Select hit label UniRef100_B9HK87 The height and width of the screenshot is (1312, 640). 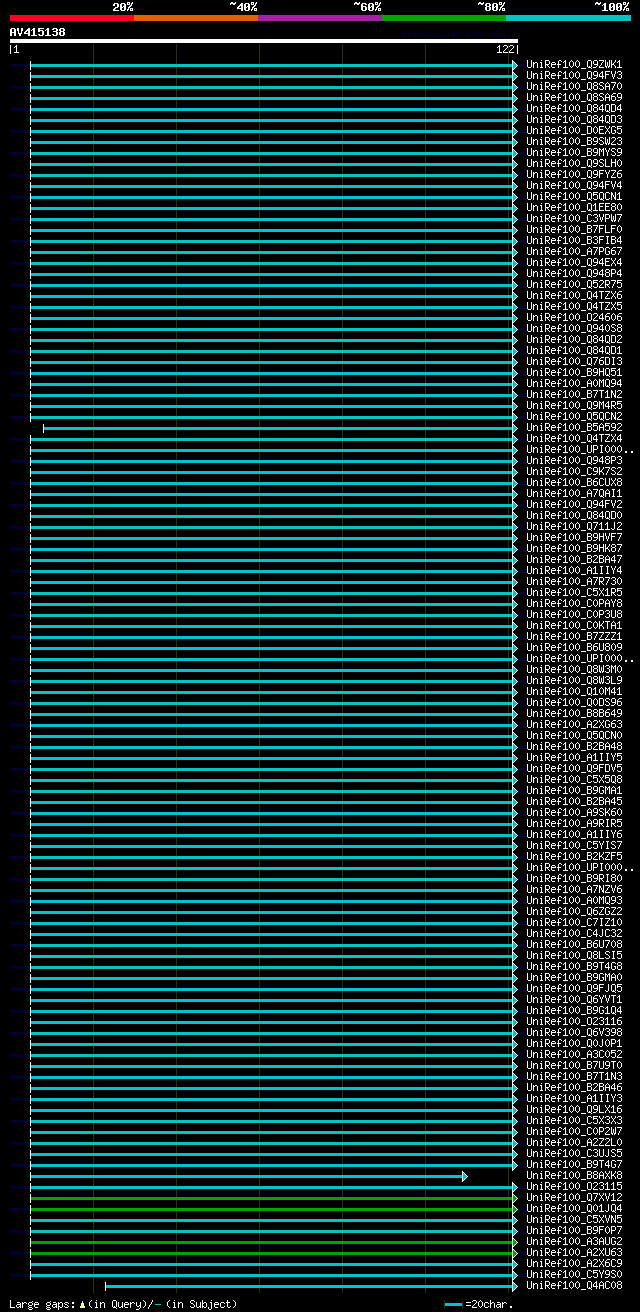tap(574, 549)
